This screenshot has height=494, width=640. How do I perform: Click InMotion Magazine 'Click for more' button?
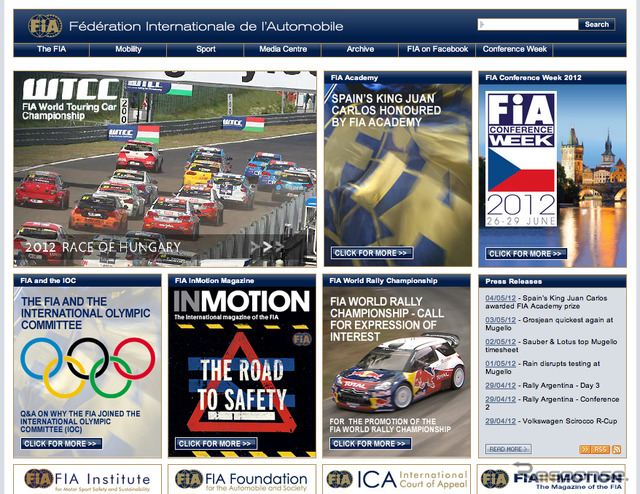216,444
